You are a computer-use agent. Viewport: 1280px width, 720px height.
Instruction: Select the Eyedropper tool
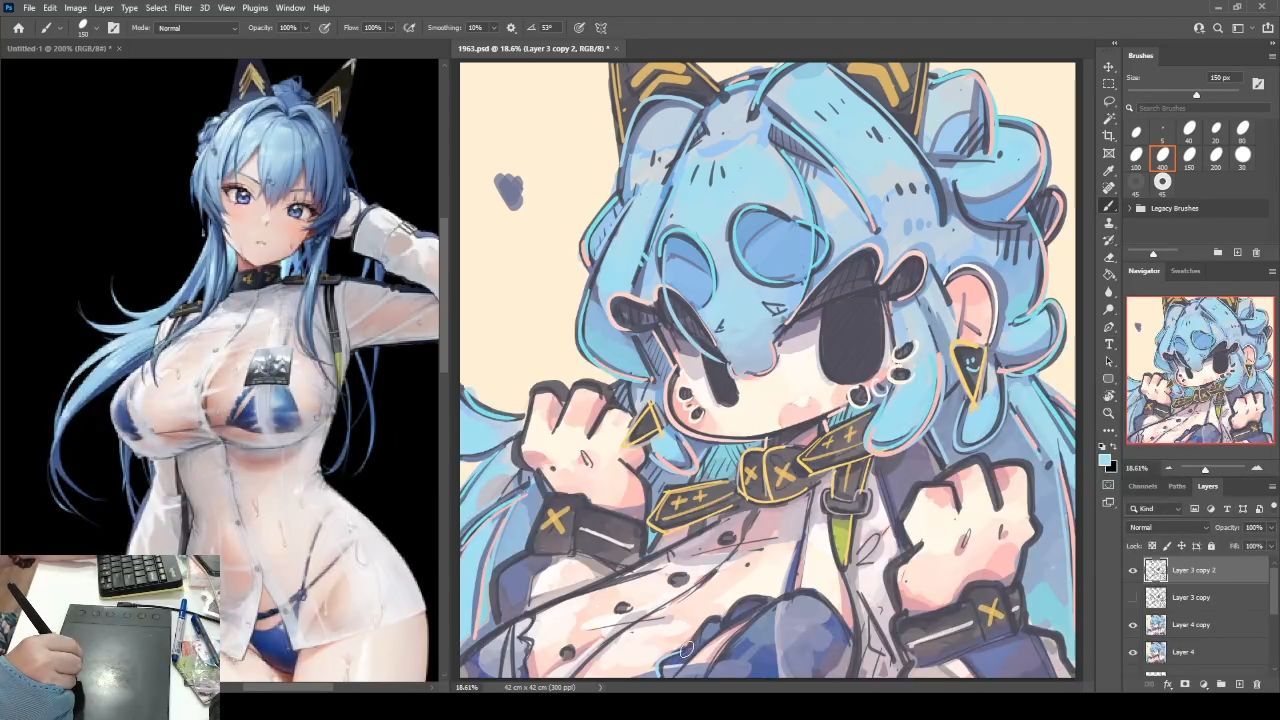1109,171
